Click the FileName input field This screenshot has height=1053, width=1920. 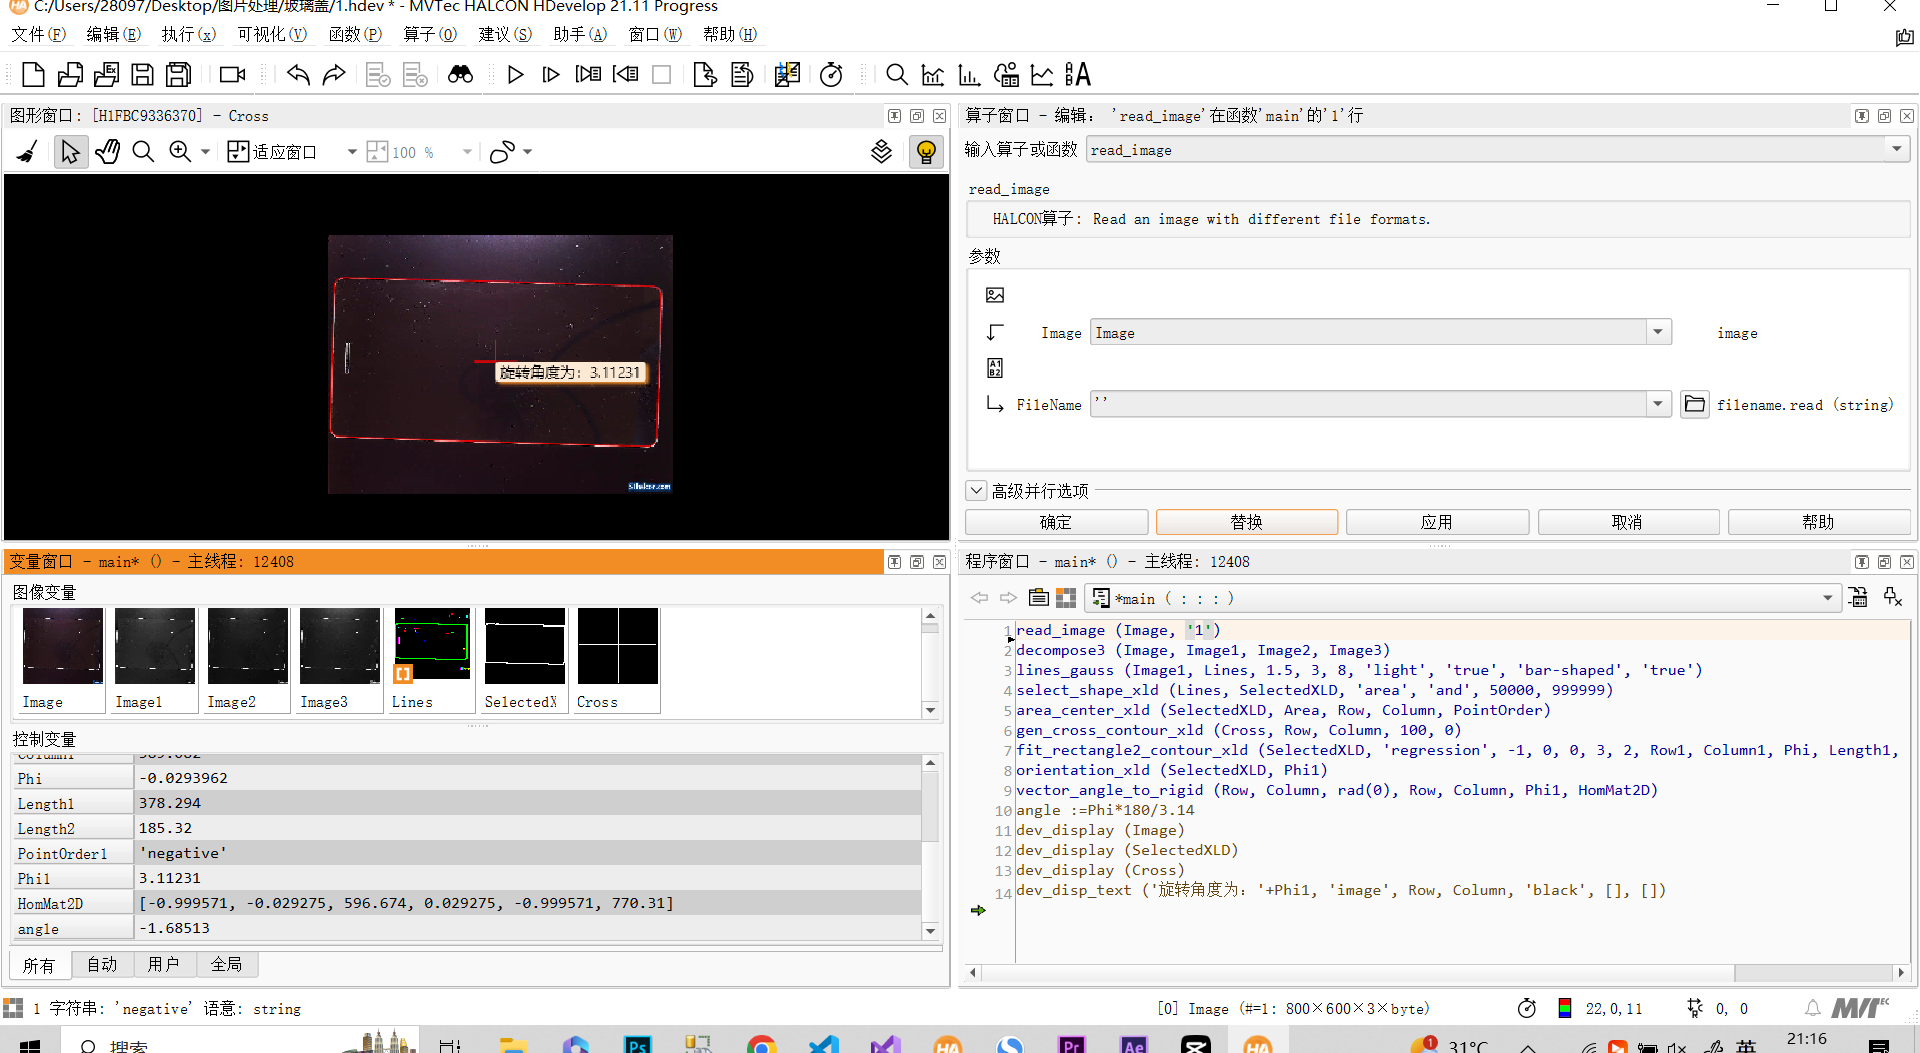pyautogui.click(x=1368, y=404)
